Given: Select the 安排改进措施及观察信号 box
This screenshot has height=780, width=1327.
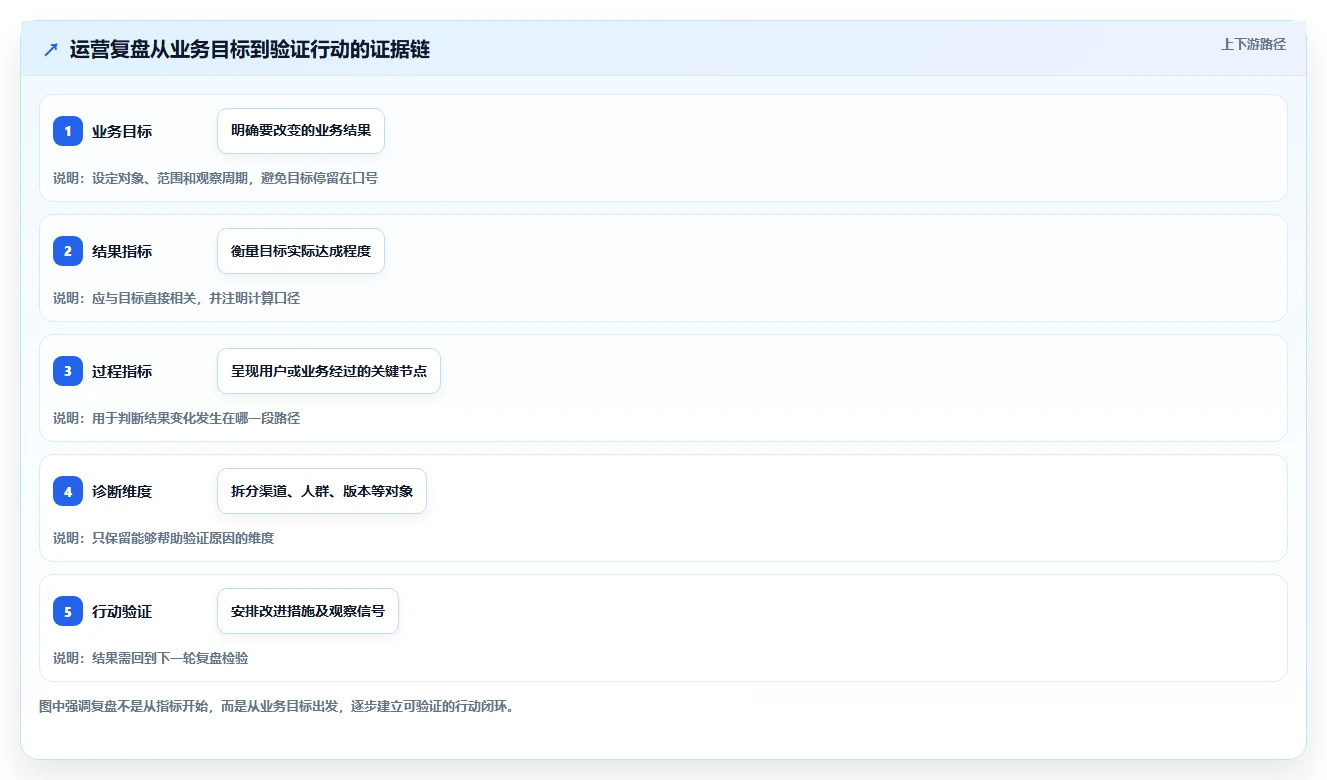Looking at the screenshot, I should 308,611.
